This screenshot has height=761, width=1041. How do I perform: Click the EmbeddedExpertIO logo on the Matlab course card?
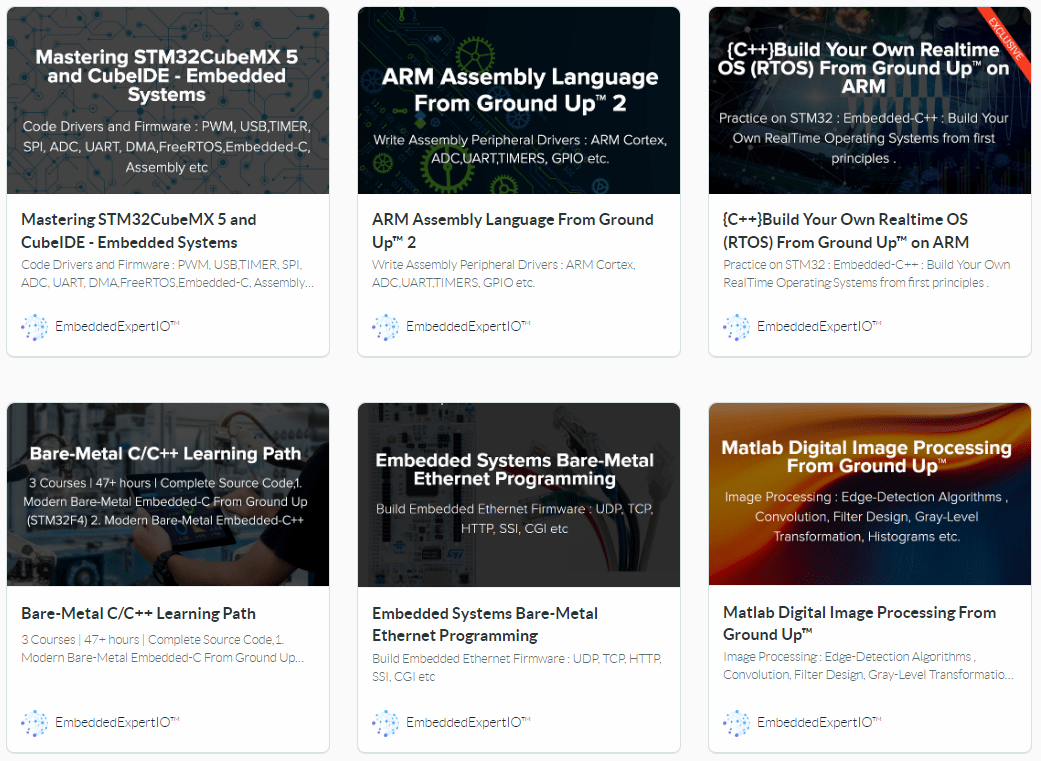point(736,723)
